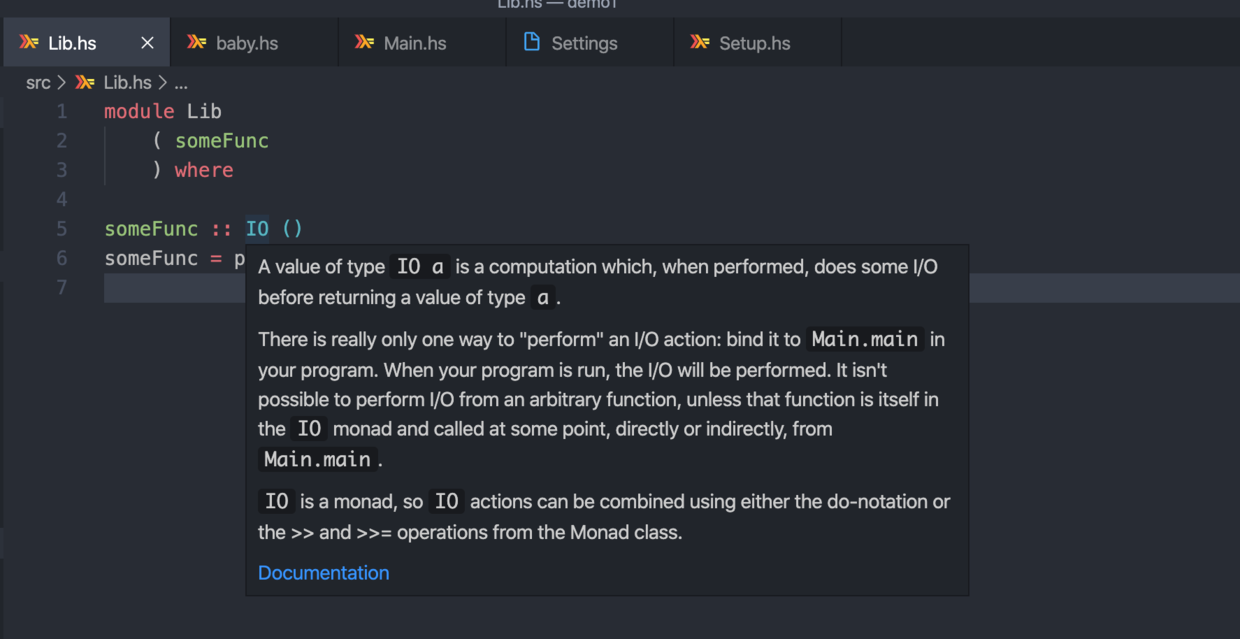Expand the breadcrumb ellipsis symbol list
The height and width of the screenshot is (639, 1240).
[180, 82]
